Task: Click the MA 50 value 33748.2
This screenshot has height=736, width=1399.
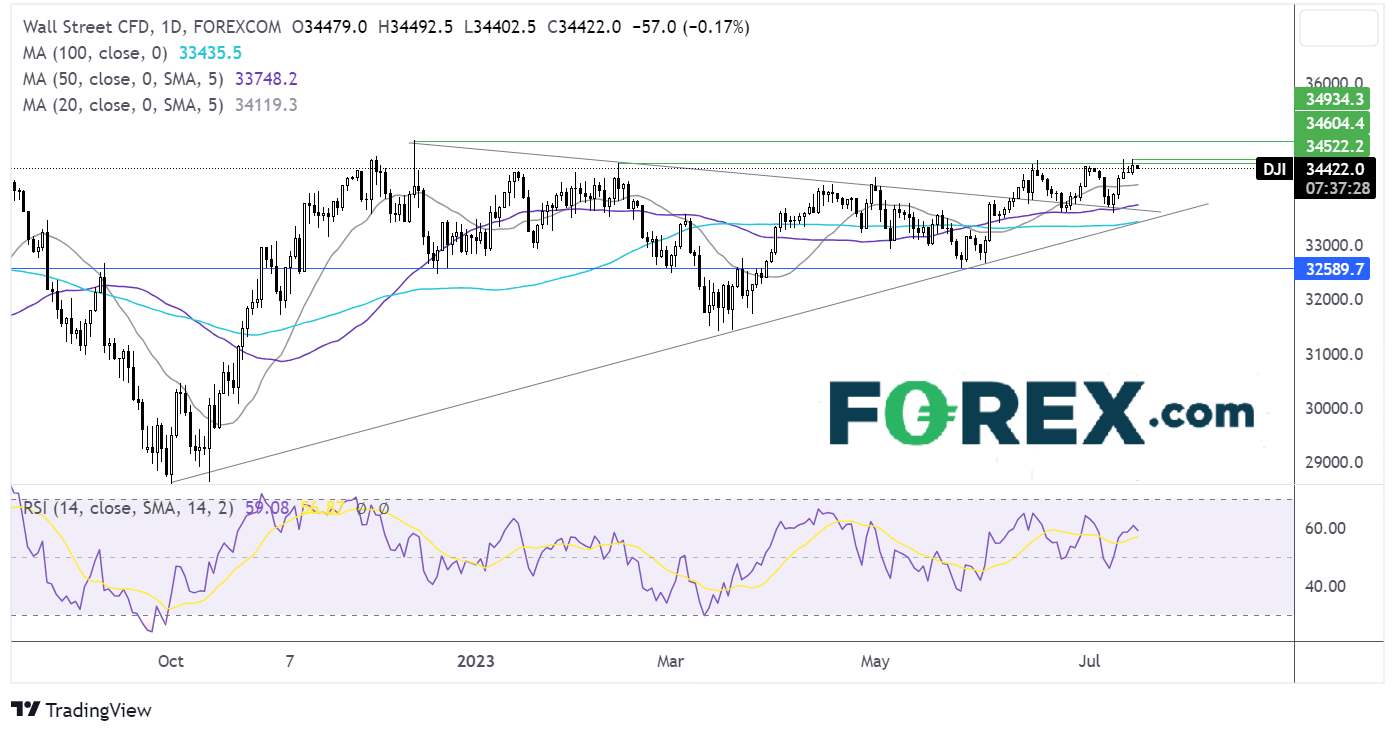Action: [x=266, y=79]
